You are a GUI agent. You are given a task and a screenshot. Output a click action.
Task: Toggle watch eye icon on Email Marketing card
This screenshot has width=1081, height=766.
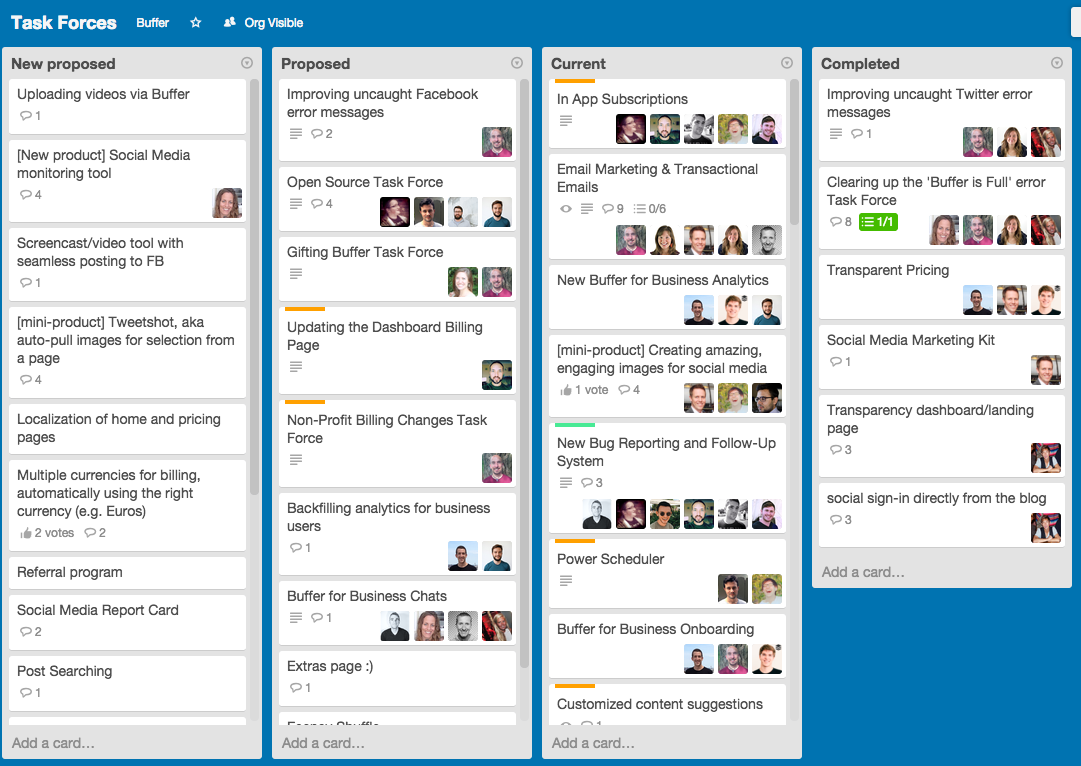point(566,208)
